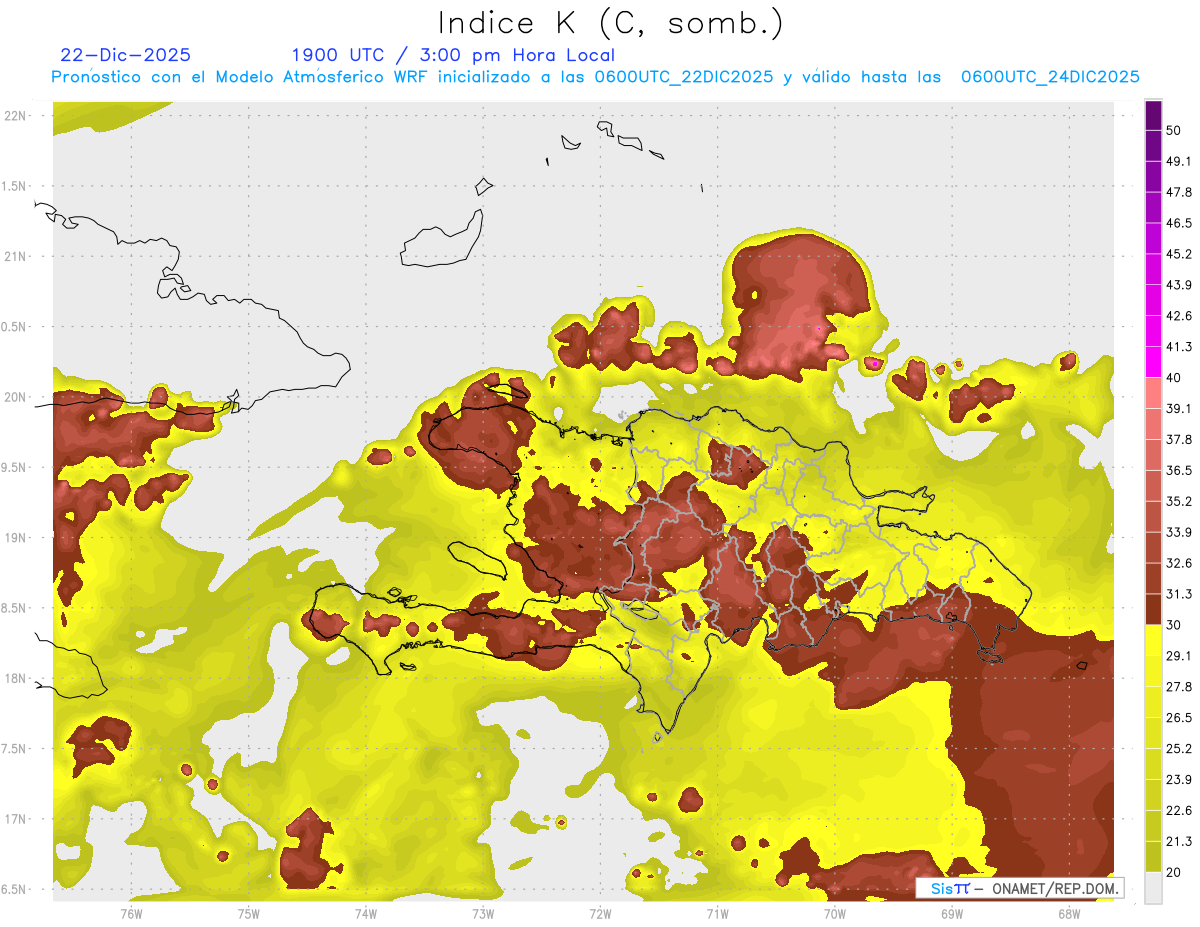Click the '76W' longitude axis label
Image resolution: width=1200 pixels, height=927 pixels.
point(131,913)
